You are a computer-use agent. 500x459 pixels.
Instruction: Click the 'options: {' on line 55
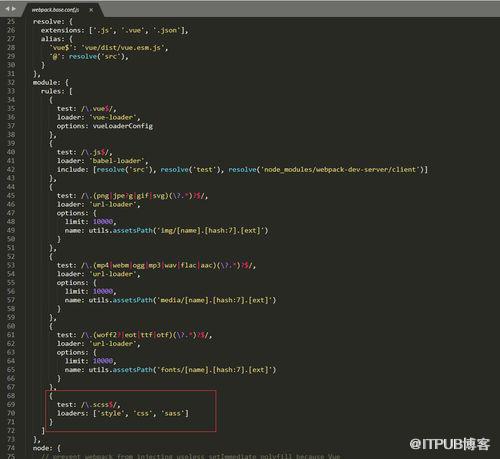point(76,283)
